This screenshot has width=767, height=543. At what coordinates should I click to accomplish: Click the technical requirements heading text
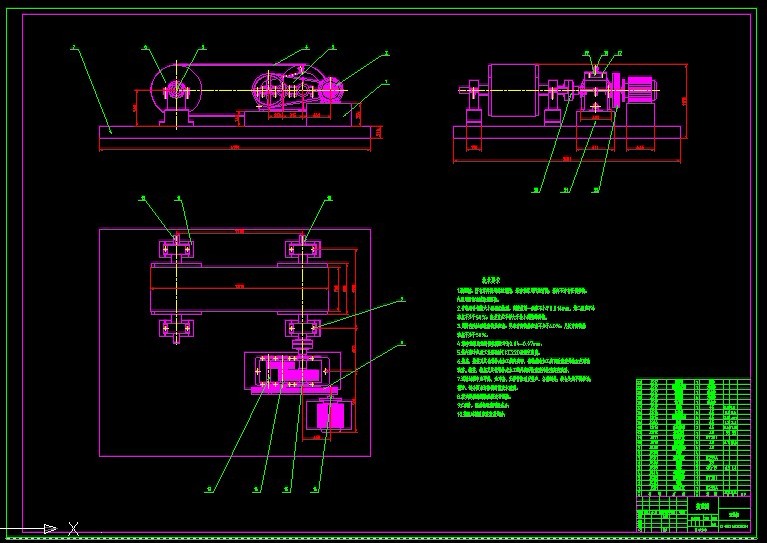click(491, 280)
